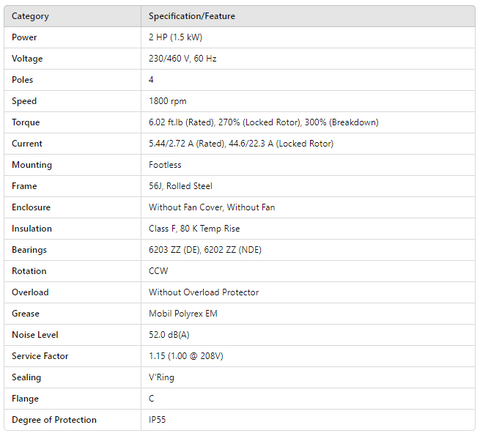Click the Noise Level 52.0 dB(A) value
480x436 pixels.
click(169, 335)
